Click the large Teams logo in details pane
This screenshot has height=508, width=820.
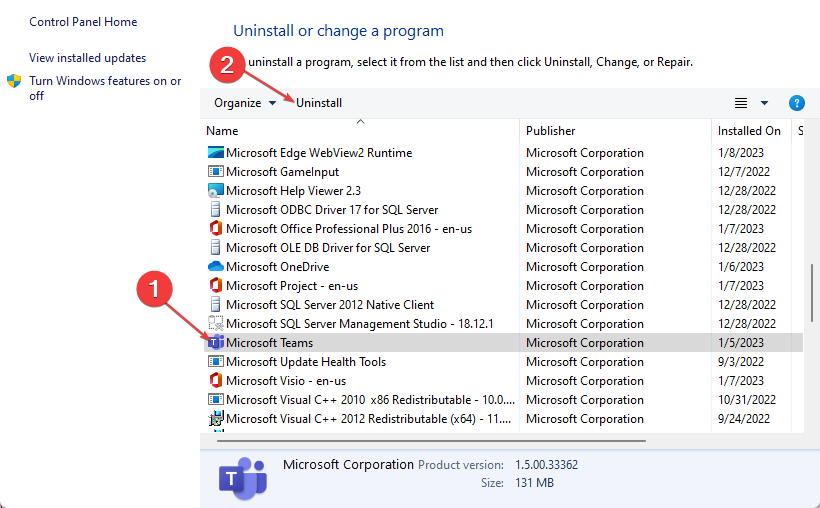[x=243, y=478]
